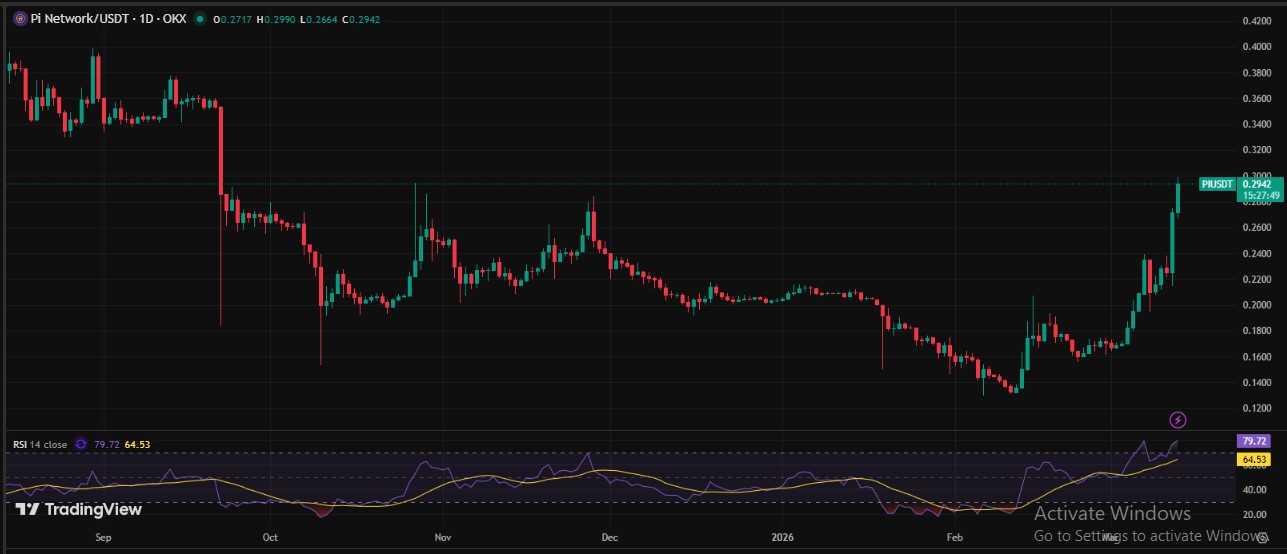Image resolution: width=1287 pixels, height=554 pixels.
Task: Open the Pi Network/USDT symbol title
Action: pos(110,19)
